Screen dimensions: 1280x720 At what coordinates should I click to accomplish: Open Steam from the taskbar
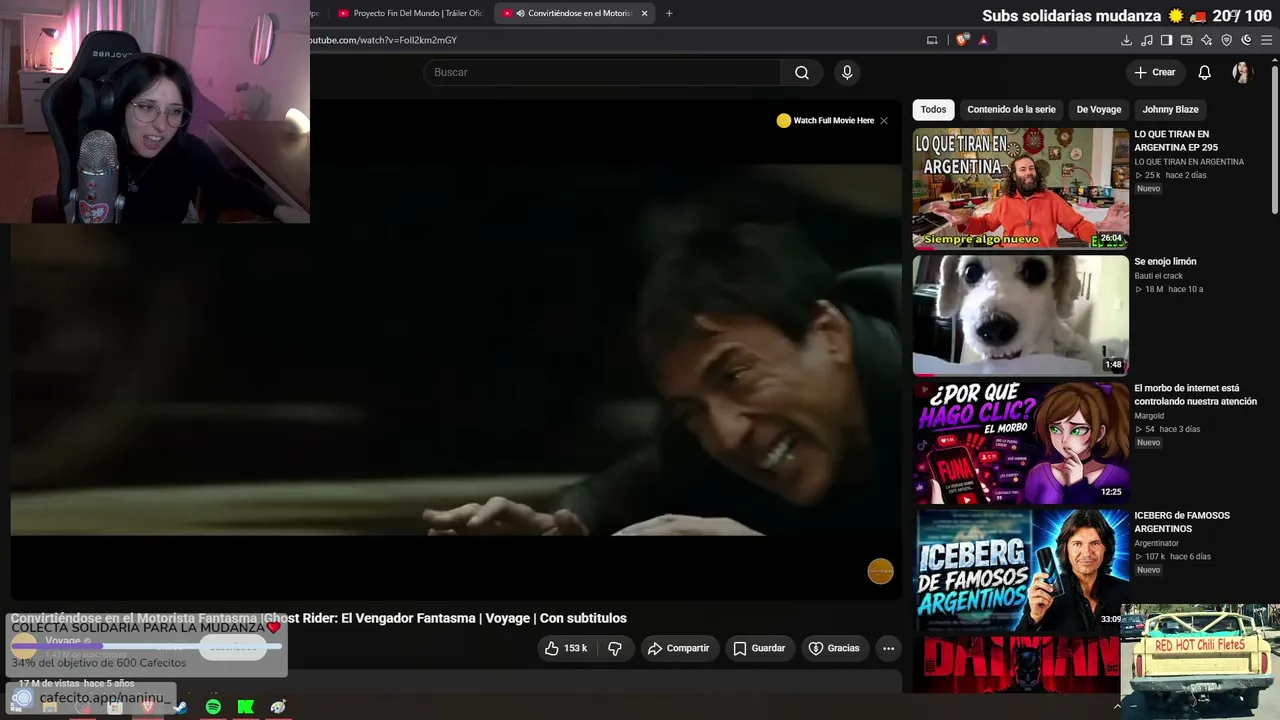coord(180,707)
